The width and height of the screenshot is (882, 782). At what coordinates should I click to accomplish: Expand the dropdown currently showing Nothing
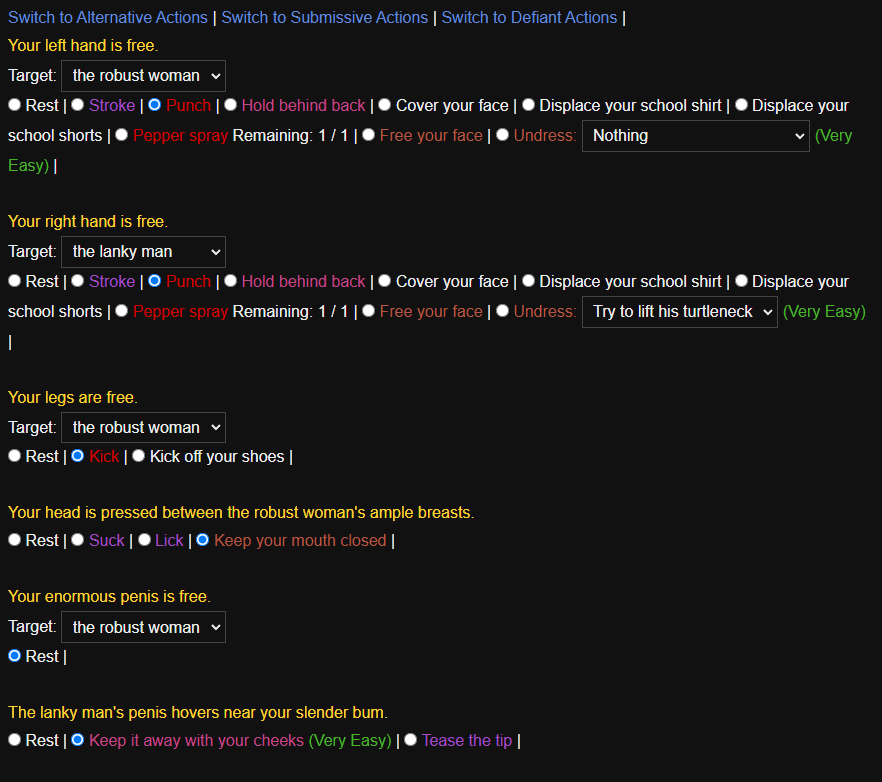695,136
